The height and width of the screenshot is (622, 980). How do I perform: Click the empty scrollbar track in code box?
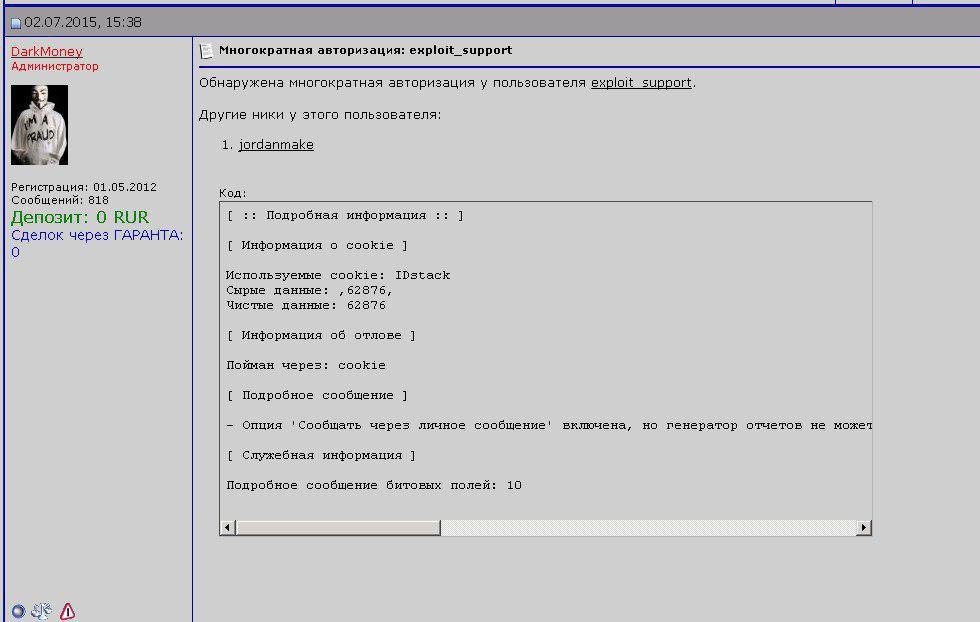coord(649,528)
